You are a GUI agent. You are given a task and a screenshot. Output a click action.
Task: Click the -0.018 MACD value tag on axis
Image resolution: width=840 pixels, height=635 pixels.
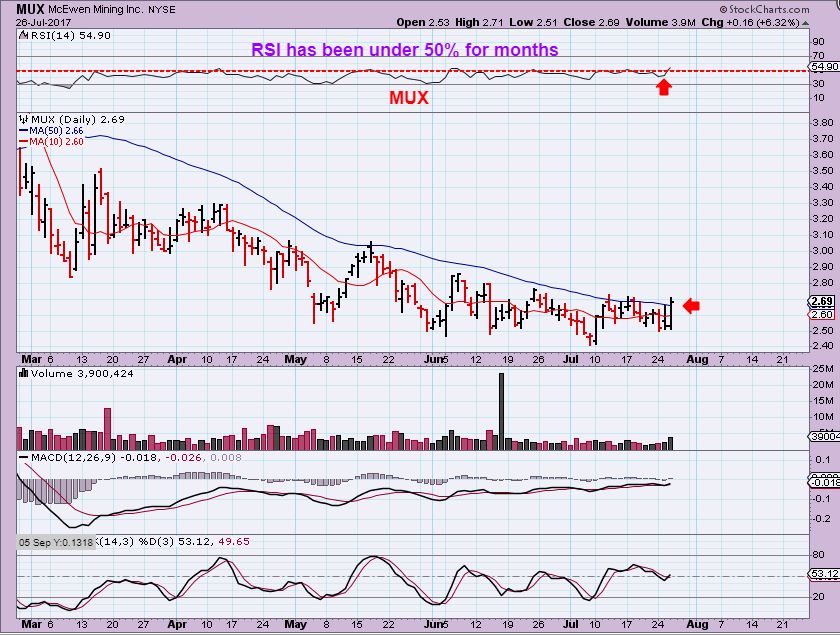click(824, 483)
